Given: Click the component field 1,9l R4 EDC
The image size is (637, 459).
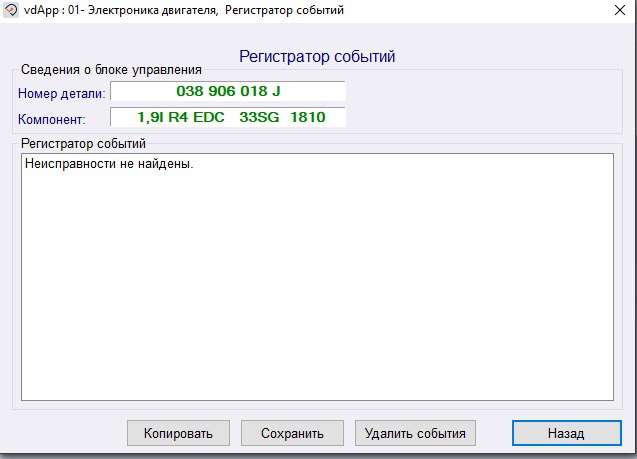Looking at the screenshot, I should [x=228, y=117].
